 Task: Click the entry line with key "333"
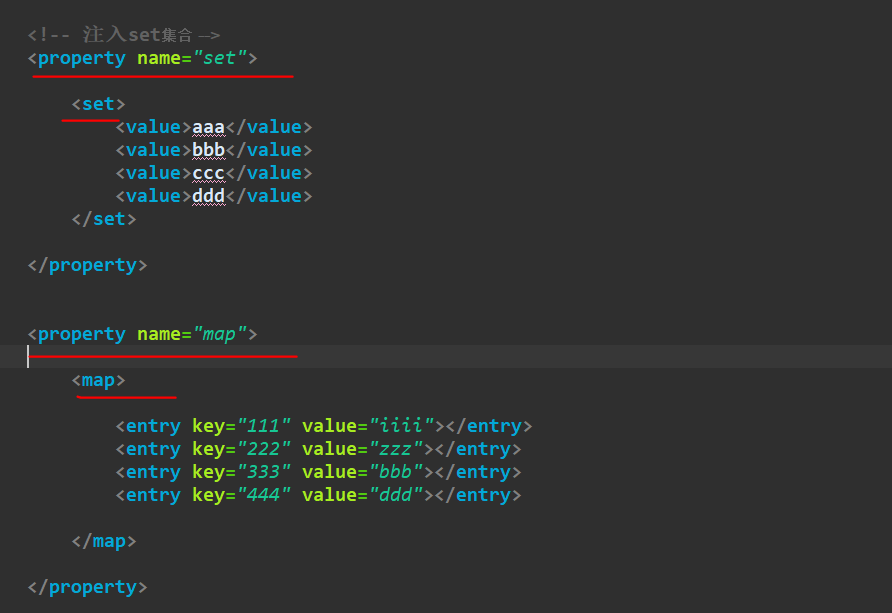tap(319, 472)
